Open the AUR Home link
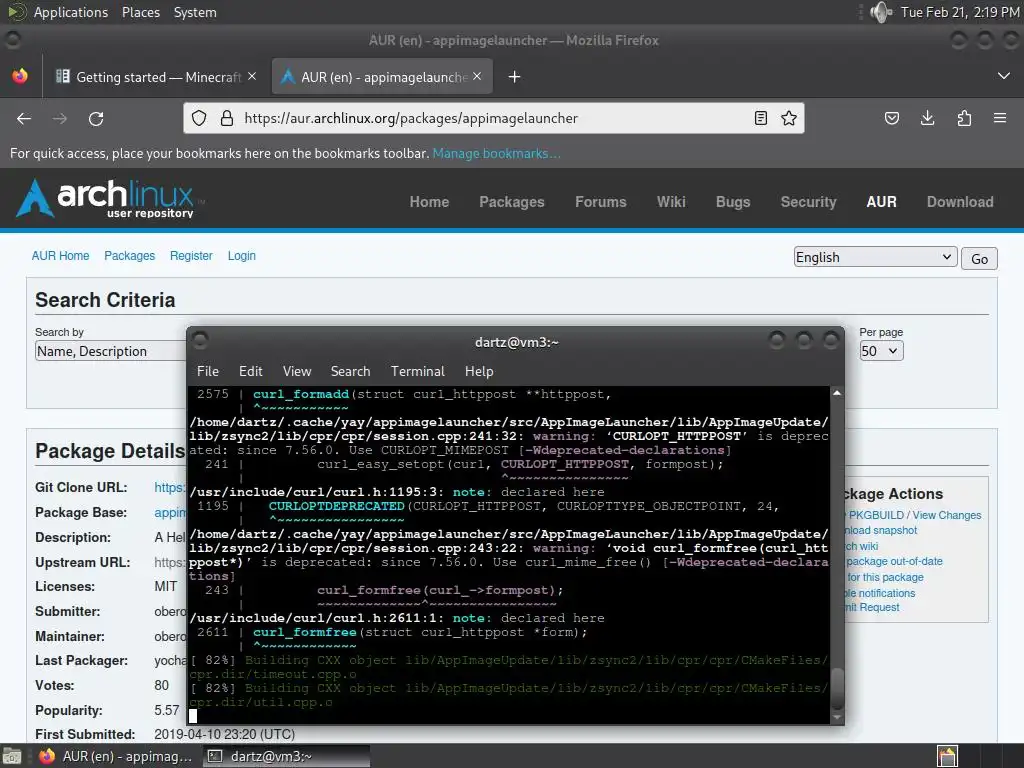Screen dimensions: 1024x768 61,256
